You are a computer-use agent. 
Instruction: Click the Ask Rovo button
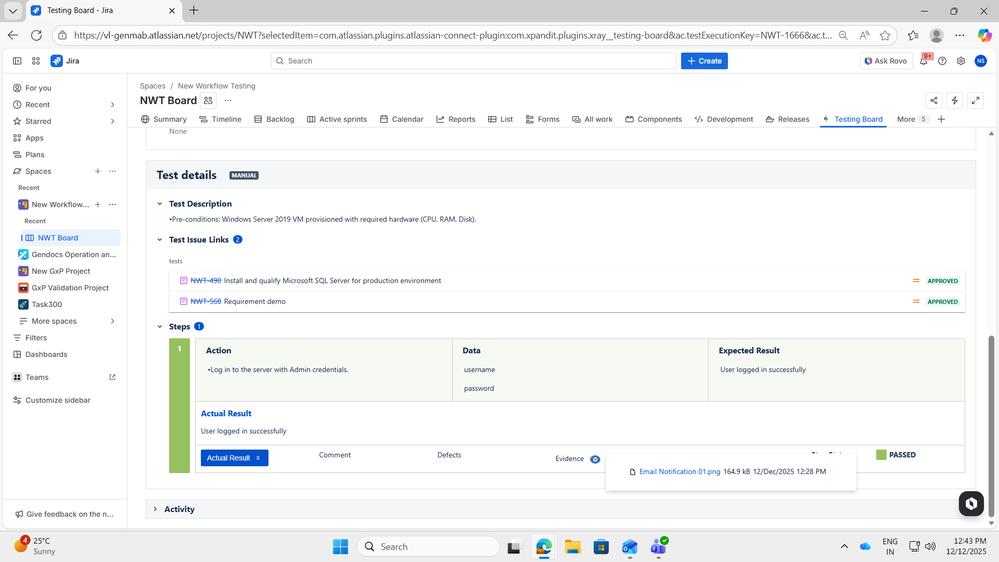coord(886,61)
